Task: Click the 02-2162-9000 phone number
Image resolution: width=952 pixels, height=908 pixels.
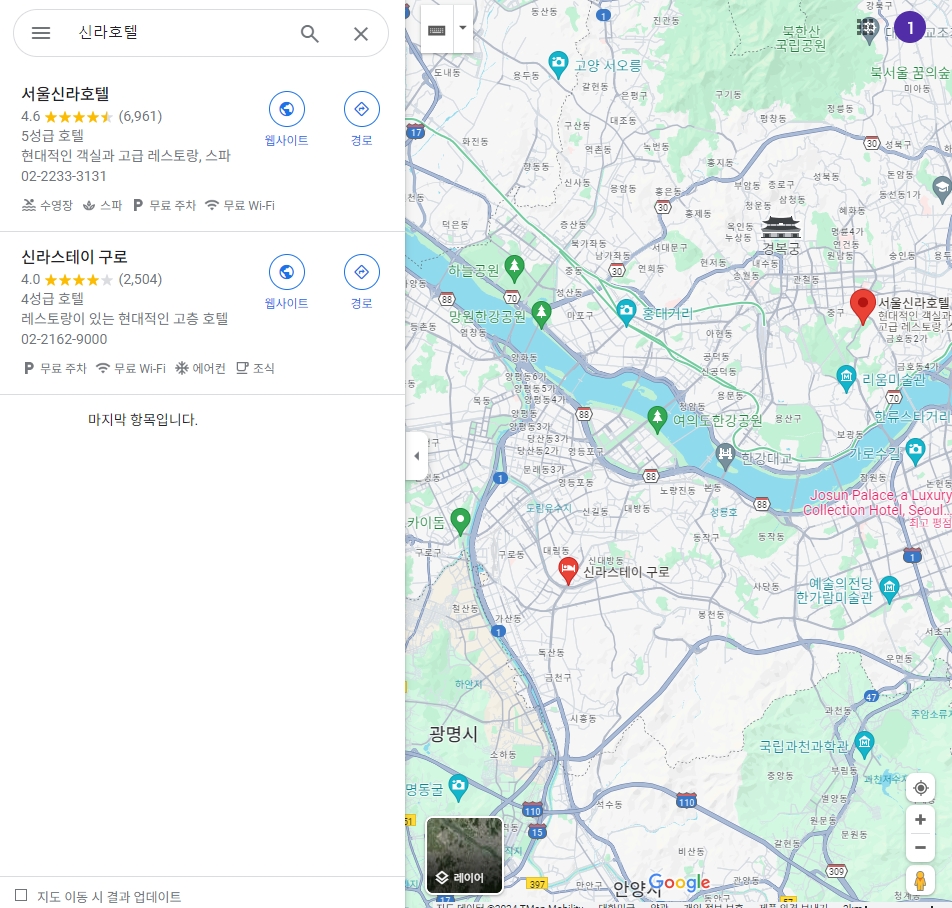Action: (x=64, y=339)
